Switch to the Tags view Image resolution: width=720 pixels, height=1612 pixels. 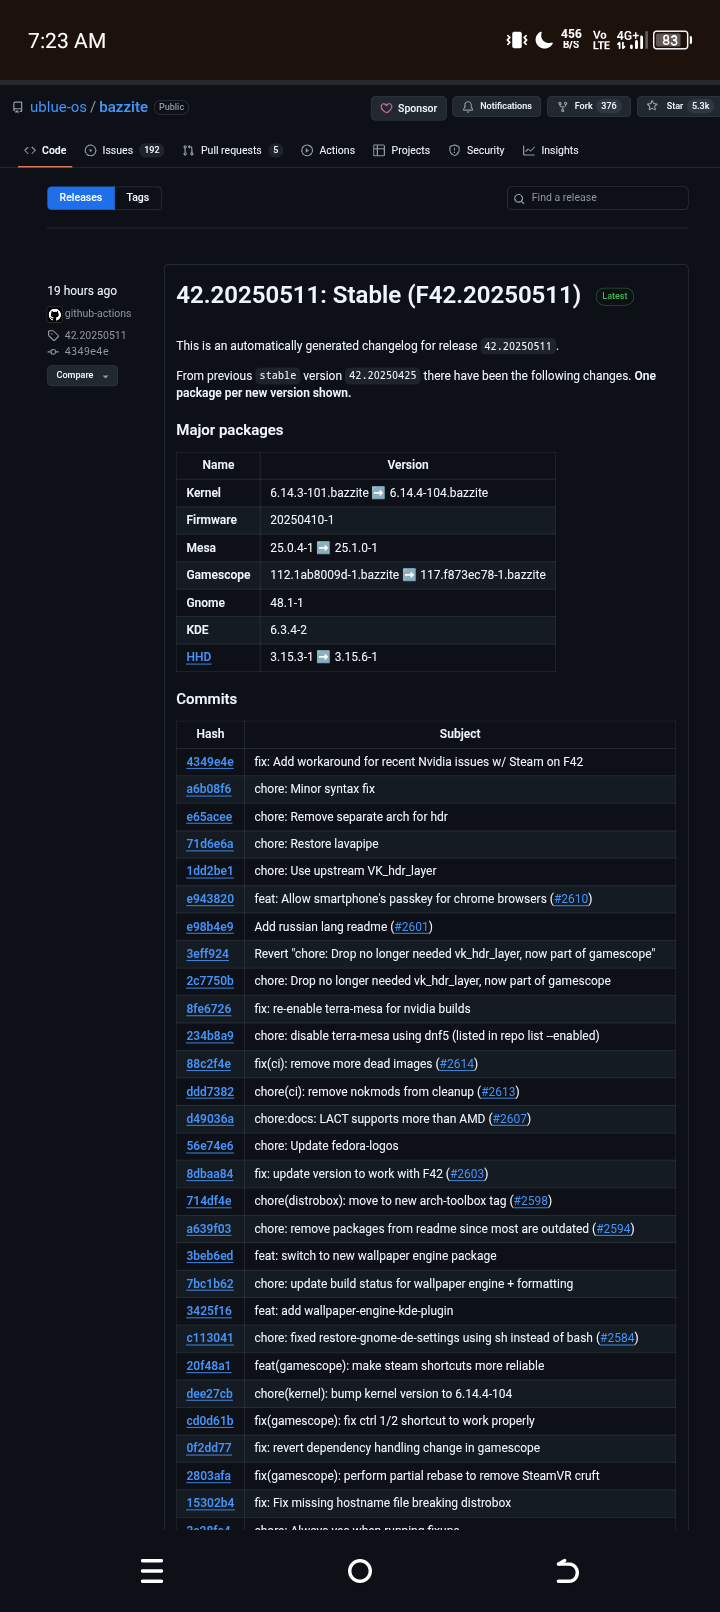tap(138, 198)
